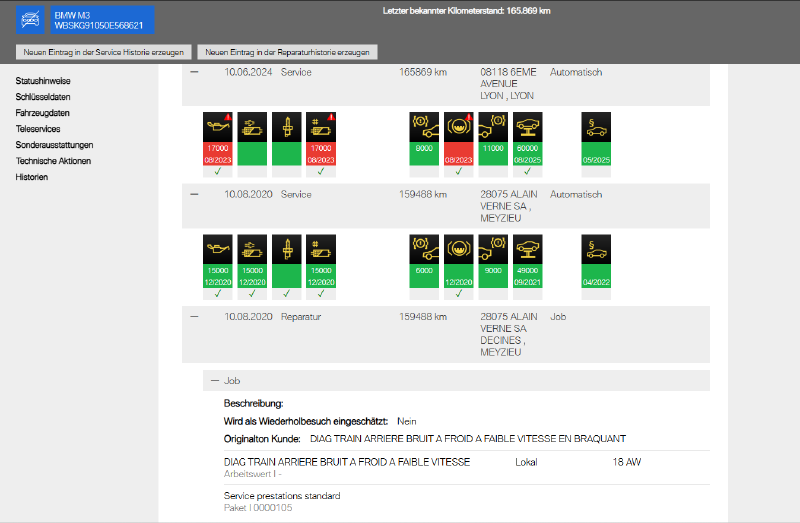
Task: Click the Lokal label in job row
Action: click(526, 462)
